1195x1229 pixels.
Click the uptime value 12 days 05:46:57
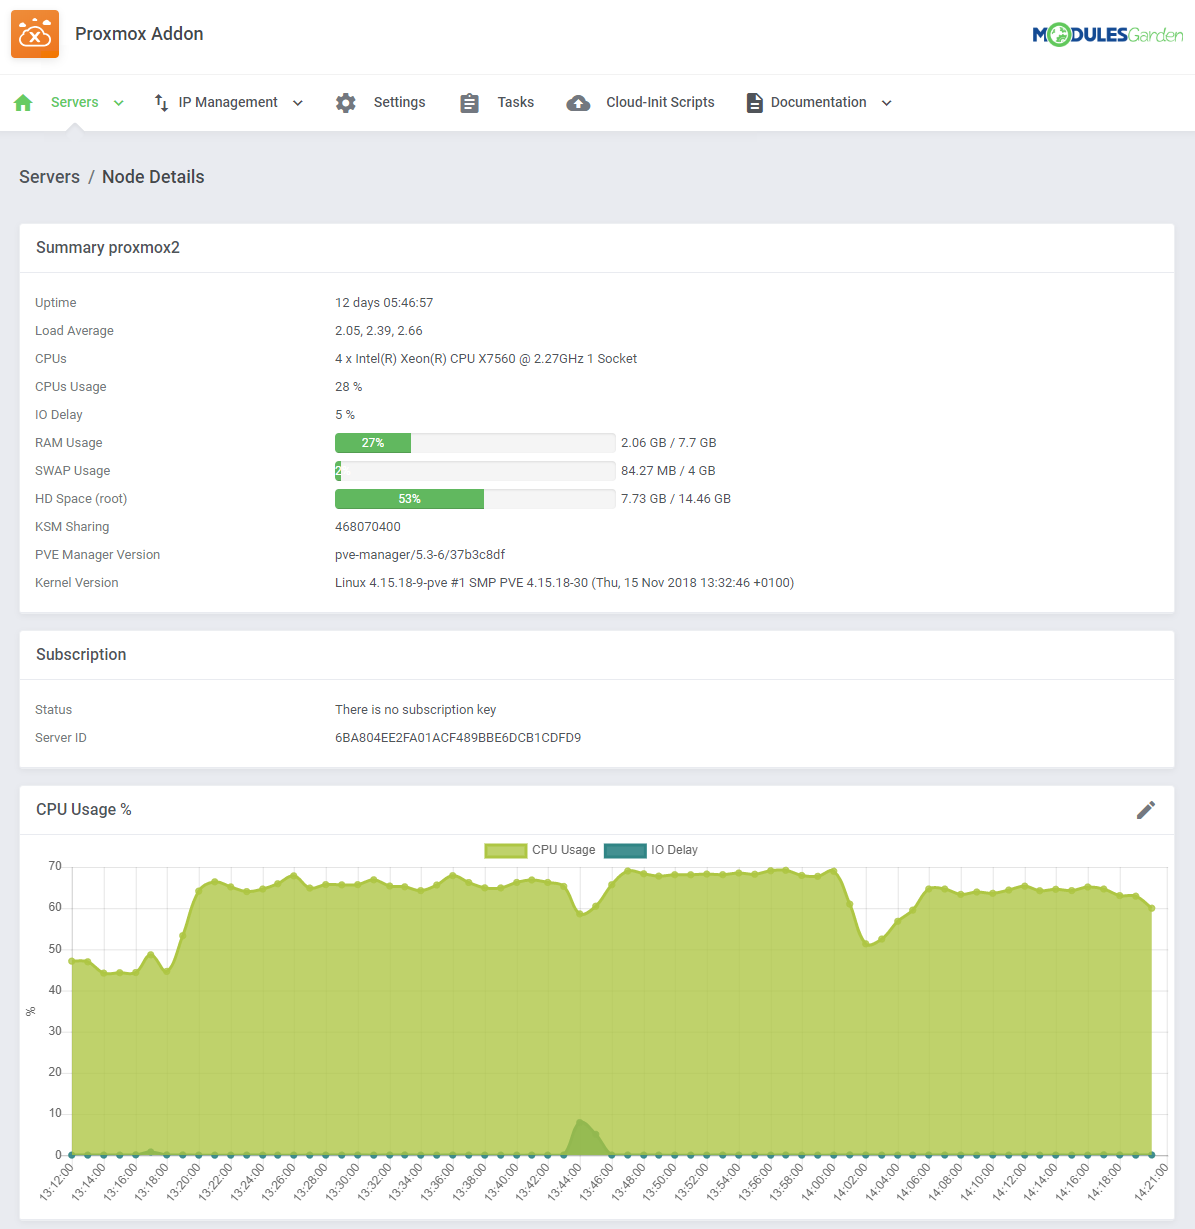click(x=384, y=303)
